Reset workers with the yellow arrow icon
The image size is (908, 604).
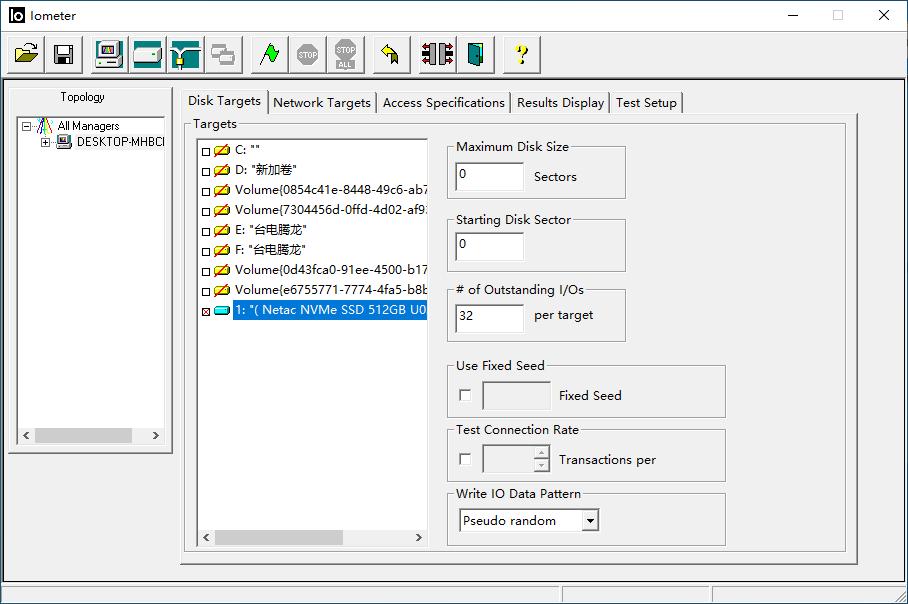(x=390, y=54)
